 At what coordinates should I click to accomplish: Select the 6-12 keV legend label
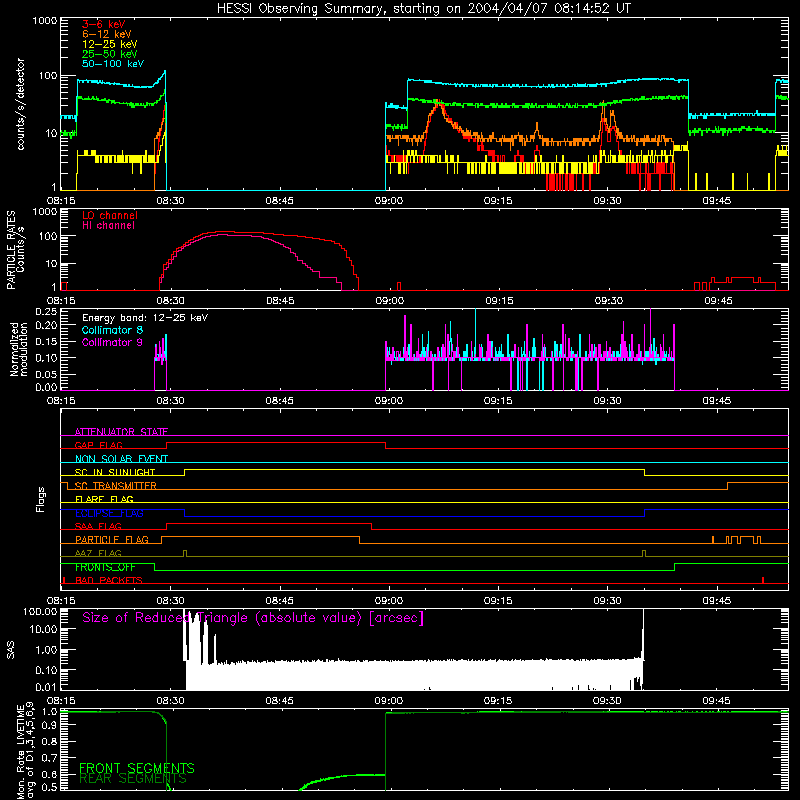click(107, 34)
